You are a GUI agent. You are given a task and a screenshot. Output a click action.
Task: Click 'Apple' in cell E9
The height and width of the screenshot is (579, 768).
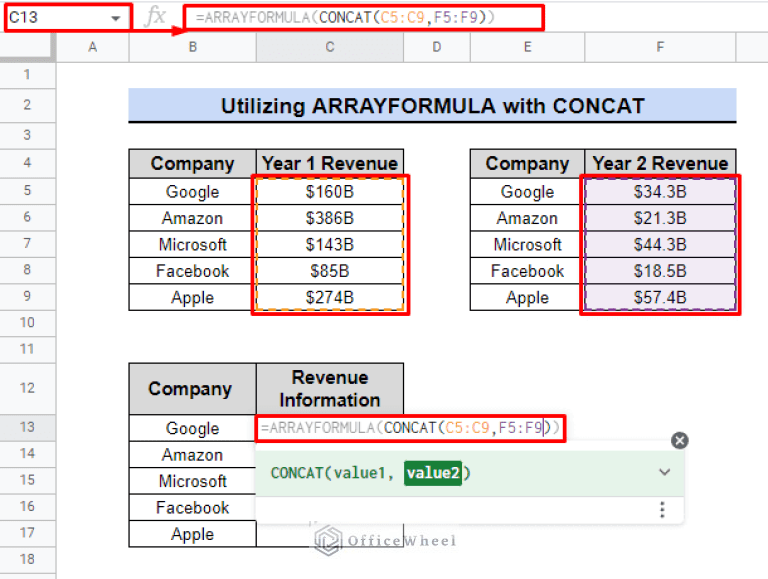[527, 297]
